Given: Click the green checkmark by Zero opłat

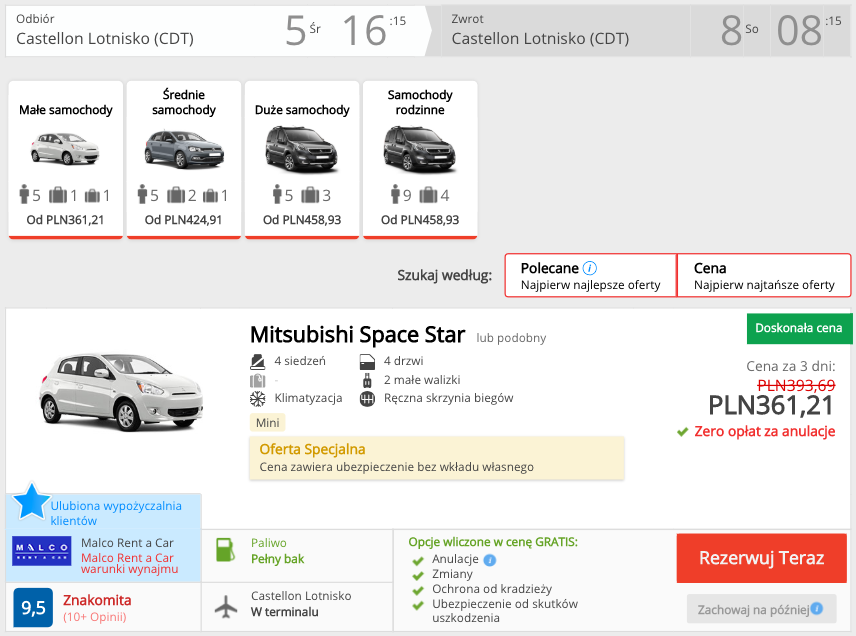Looking at the screenshot, I should pyautogui.click(x=682, y=432).
